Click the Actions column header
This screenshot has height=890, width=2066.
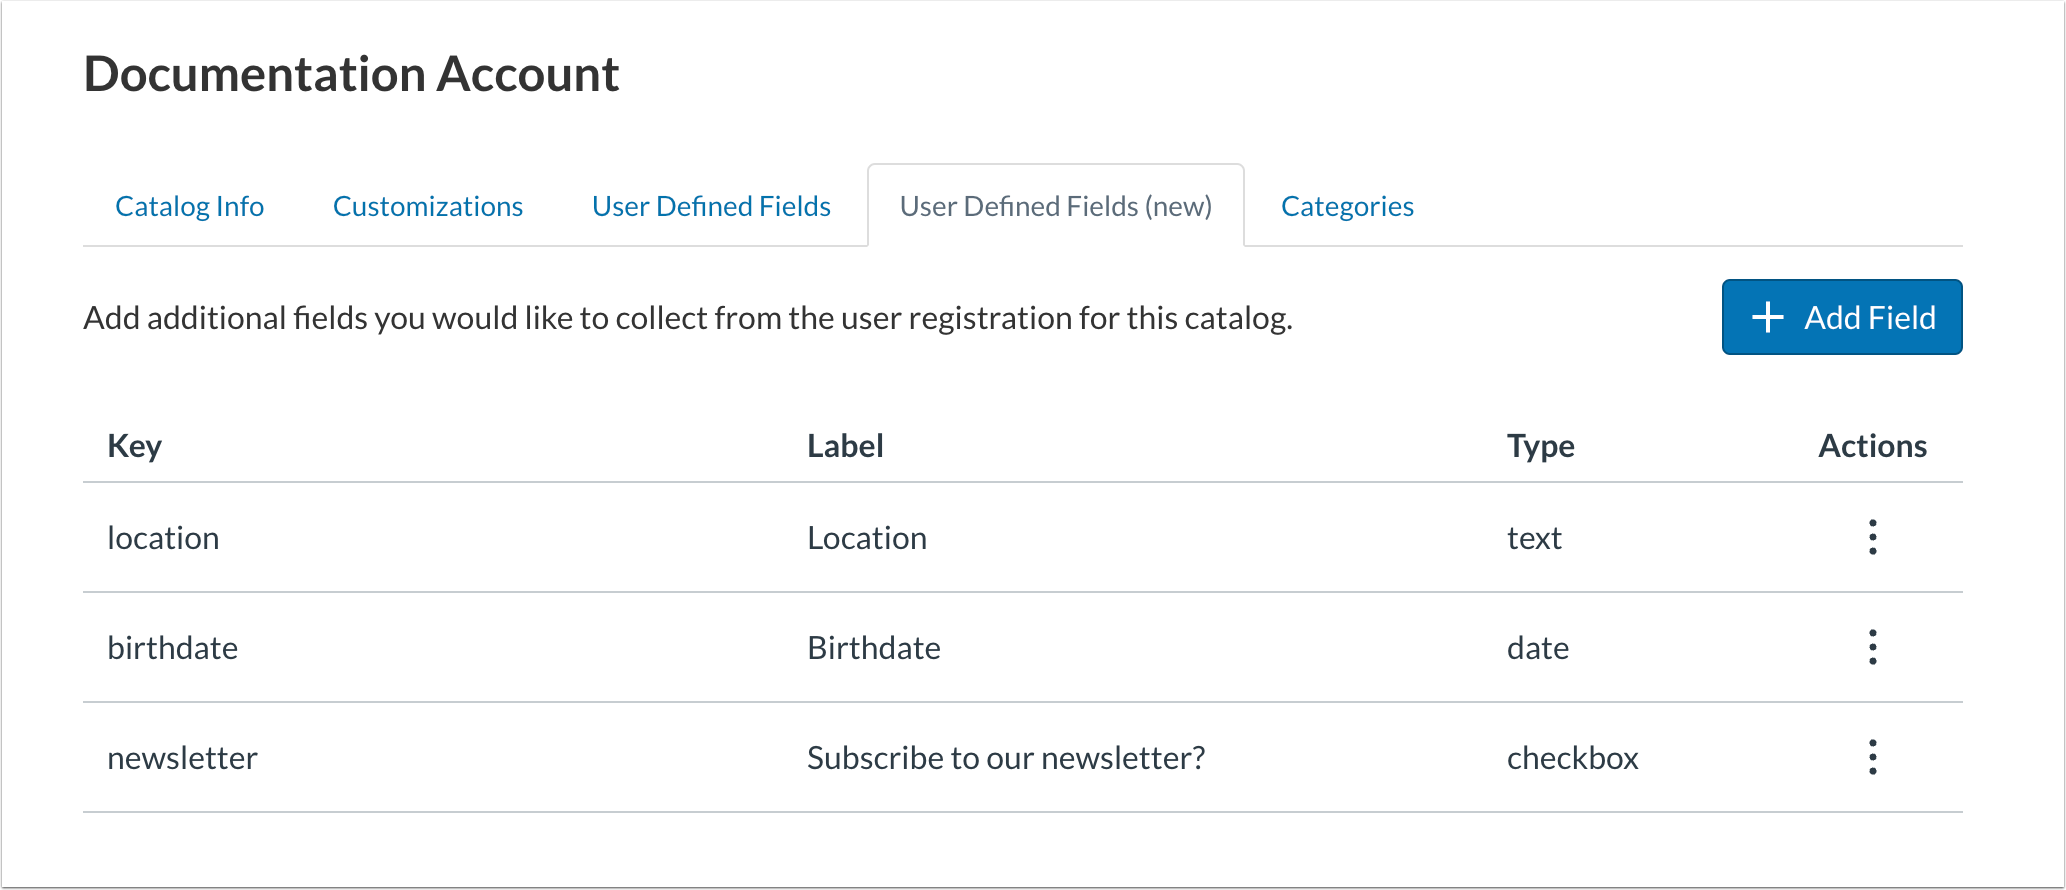1872,446
